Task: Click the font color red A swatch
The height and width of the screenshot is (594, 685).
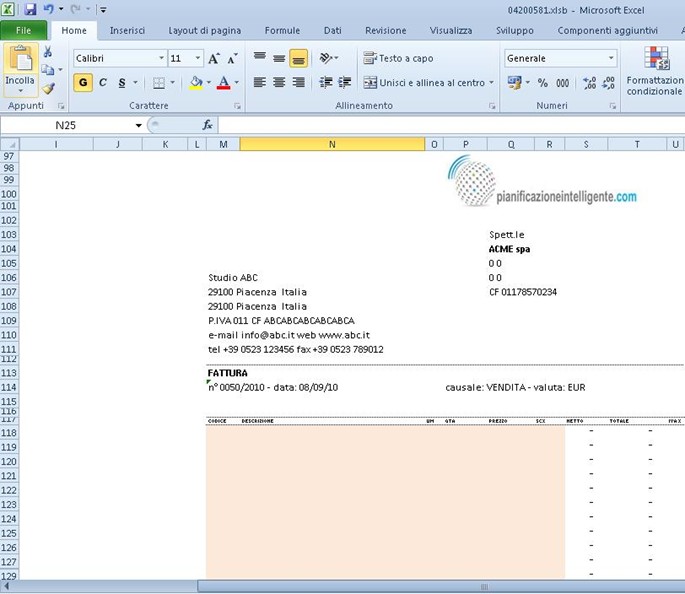Action: pyautogui.click(x=222, y=83)
